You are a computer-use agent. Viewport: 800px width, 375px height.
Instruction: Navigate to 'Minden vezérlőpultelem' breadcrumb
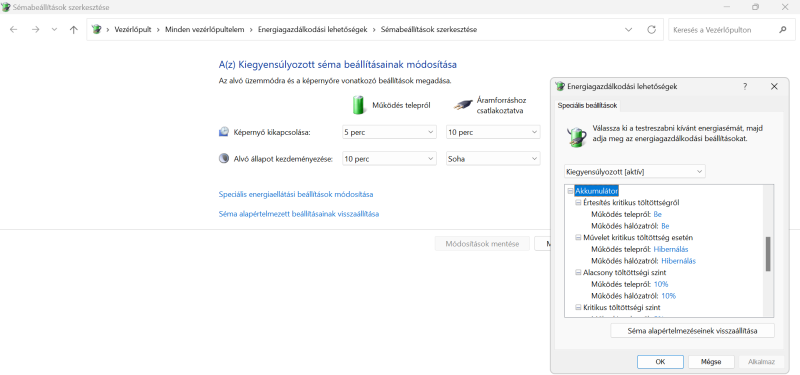pyautogui.click(x=205, y=30)
